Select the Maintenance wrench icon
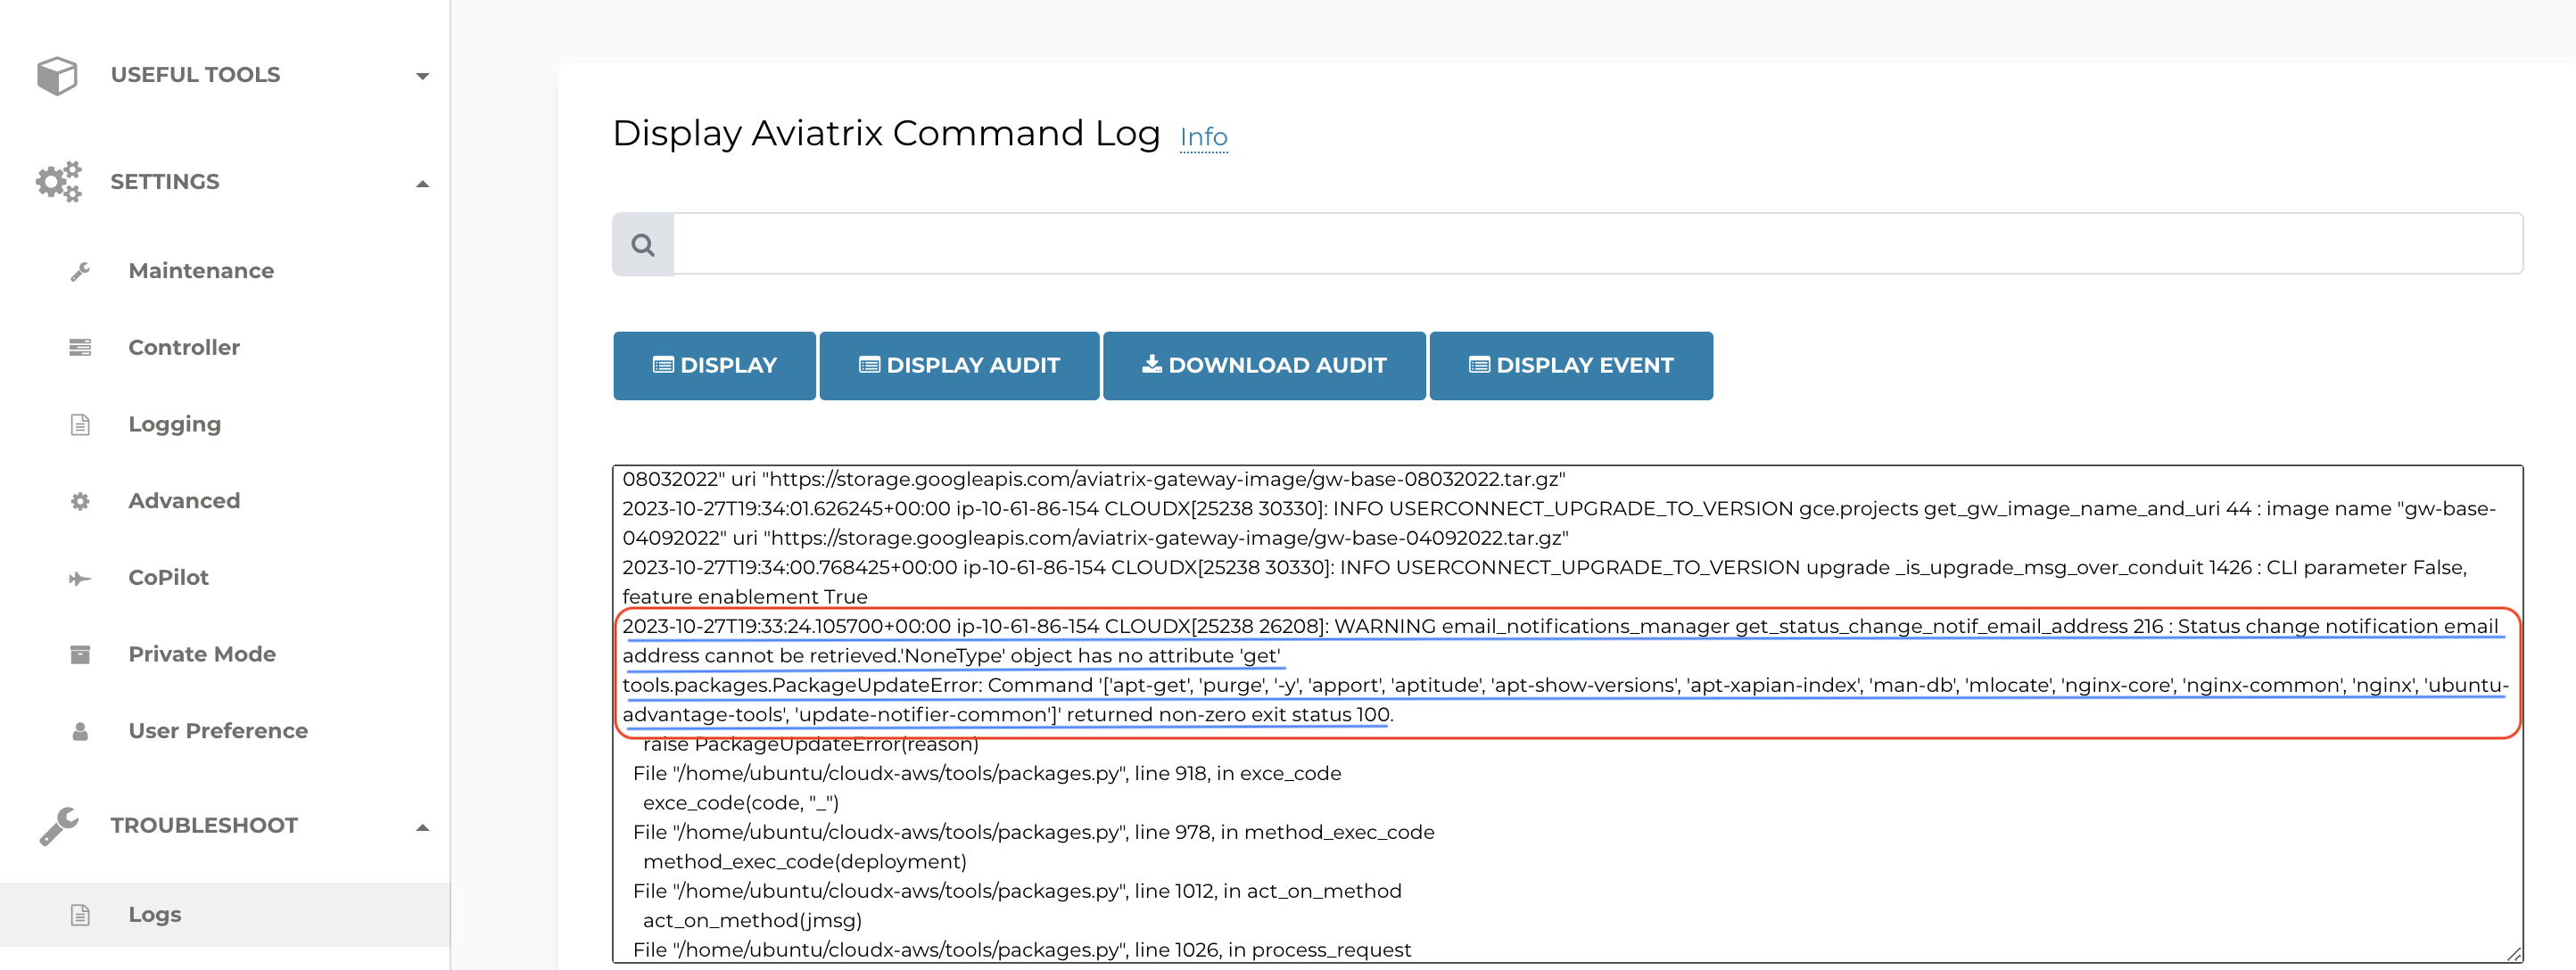This screenshot has height=970, width=2576. click(x=81, y=269)
